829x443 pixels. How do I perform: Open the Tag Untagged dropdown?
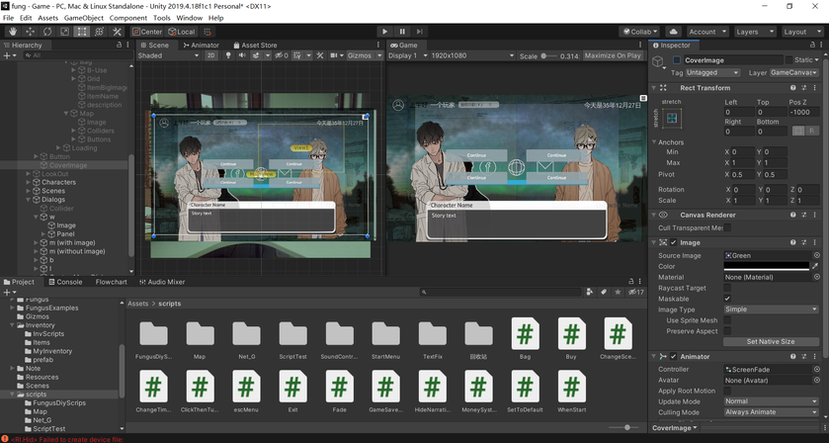[x=712, y=72]
